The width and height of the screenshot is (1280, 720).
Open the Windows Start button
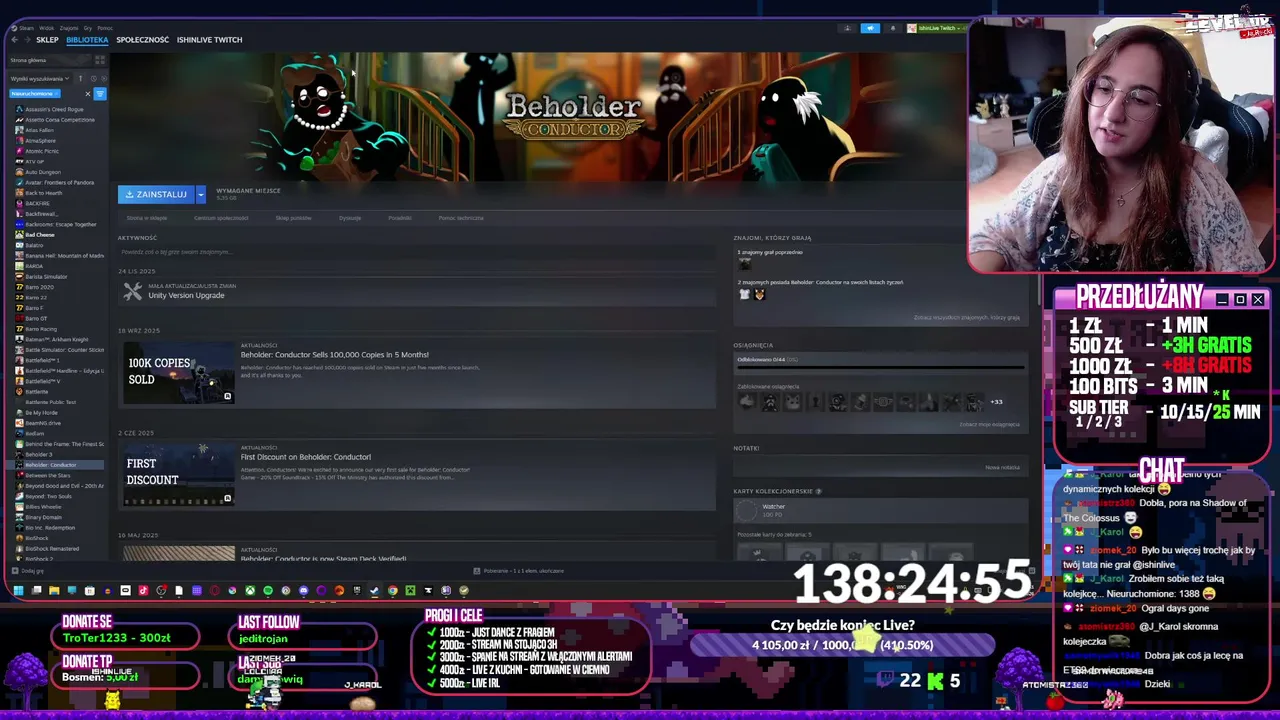point(18,591)
